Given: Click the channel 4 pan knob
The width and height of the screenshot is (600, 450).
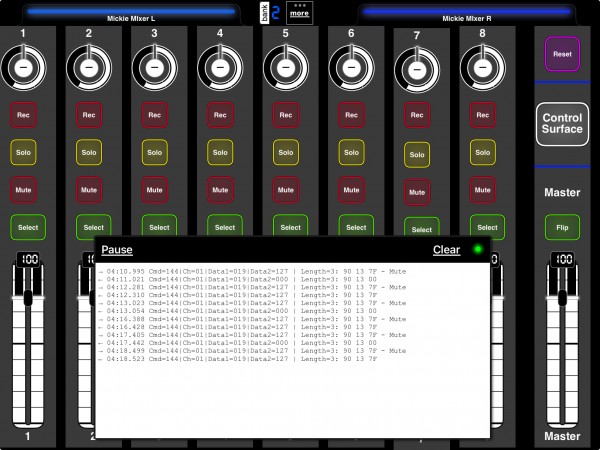Looking at the screenshot, I should pyautogui.click(x=220, y=67).
